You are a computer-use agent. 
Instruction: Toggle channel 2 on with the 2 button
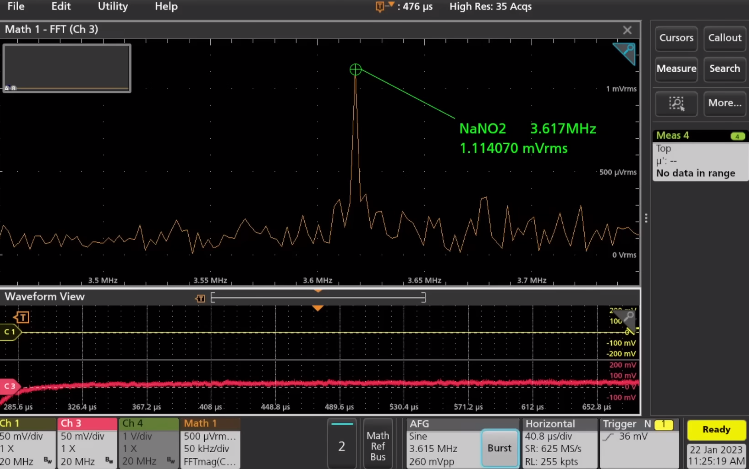coord(341,446)
